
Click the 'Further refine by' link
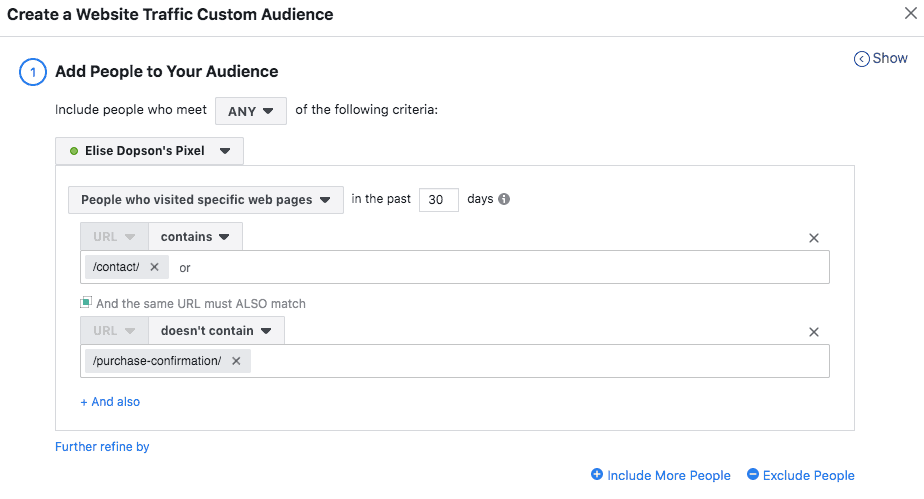(x=102, y=447)
